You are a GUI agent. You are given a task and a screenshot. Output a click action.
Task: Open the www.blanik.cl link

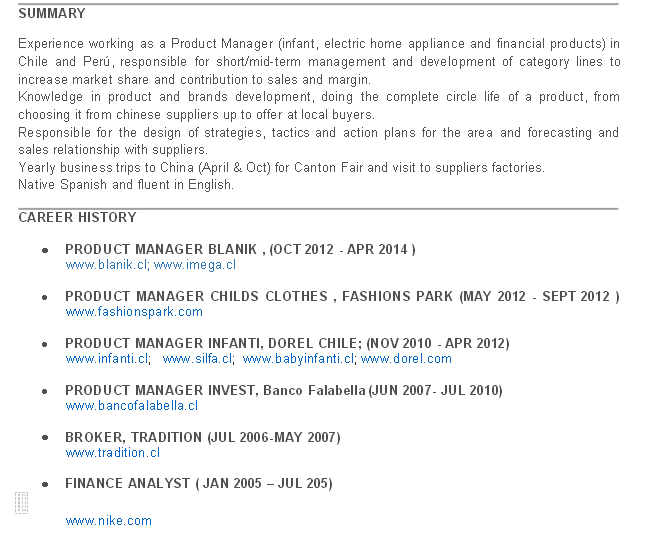point(106,265)
